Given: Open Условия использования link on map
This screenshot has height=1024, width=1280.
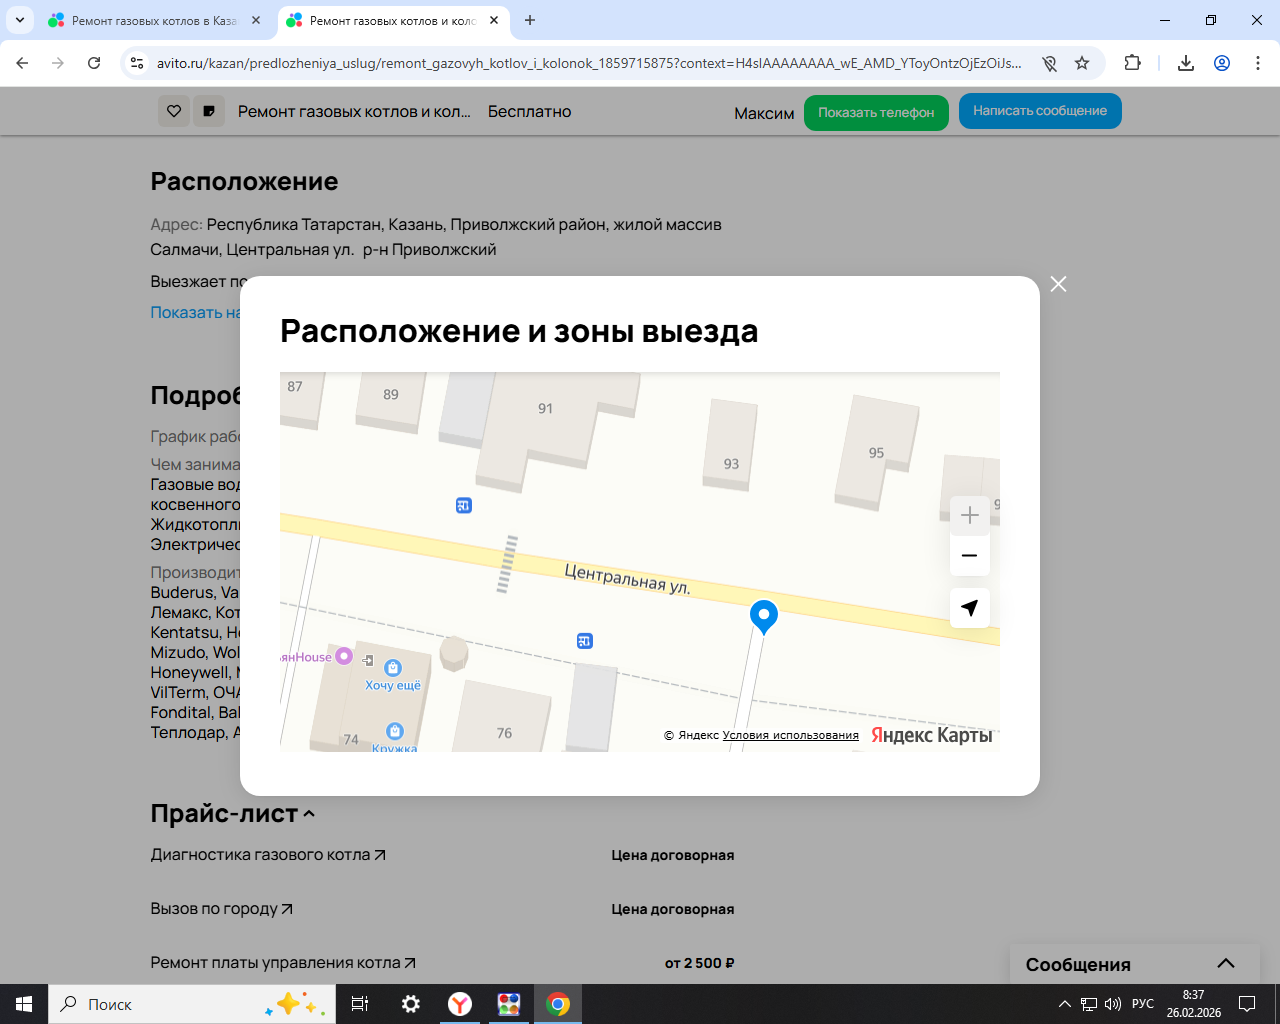Looking at the screenshot, I should (790, 735).
